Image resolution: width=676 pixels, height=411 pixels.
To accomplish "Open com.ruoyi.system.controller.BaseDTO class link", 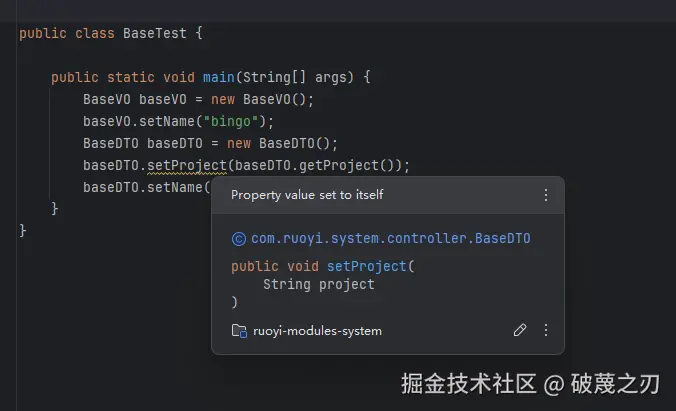I will [x=390, y=239].
